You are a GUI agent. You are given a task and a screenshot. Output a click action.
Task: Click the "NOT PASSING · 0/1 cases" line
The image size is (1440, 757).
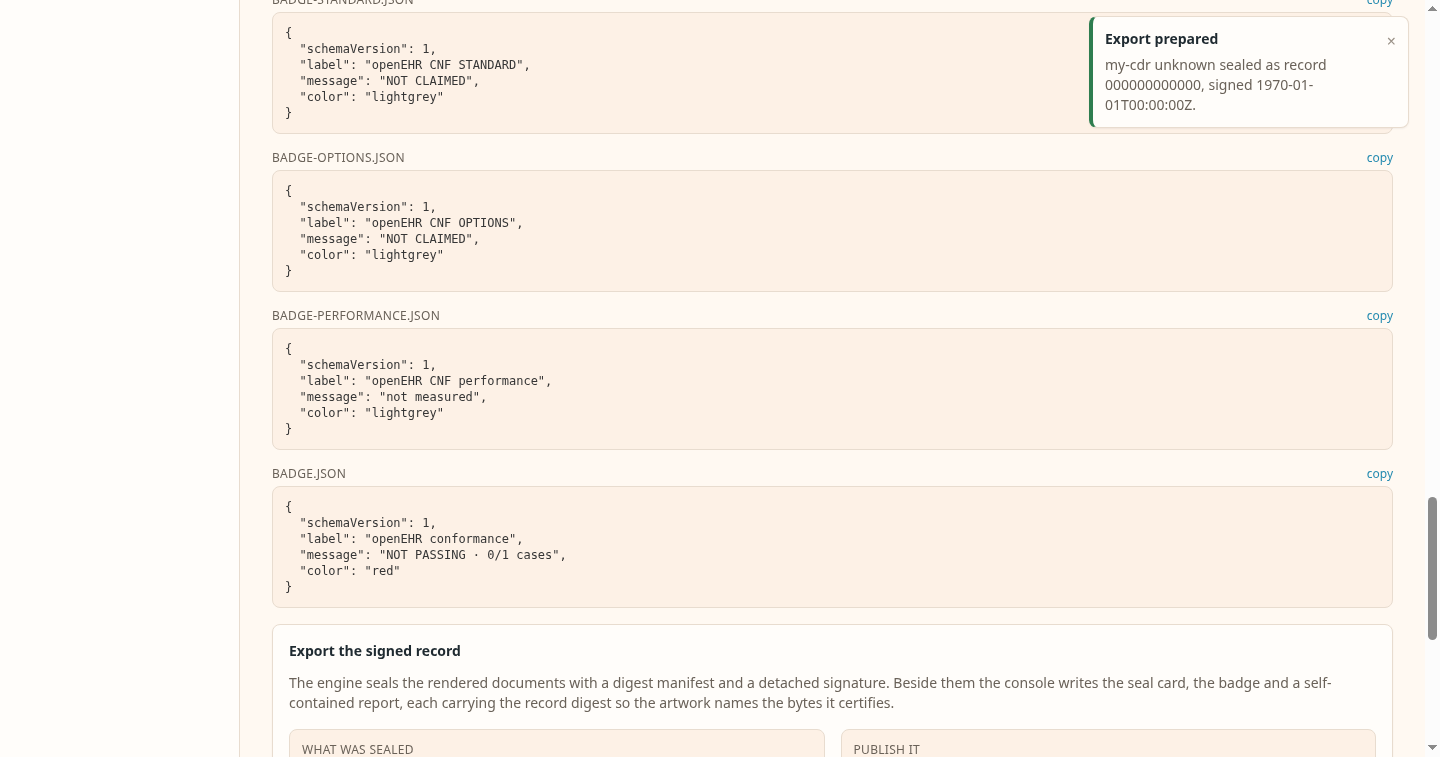pyautogui.click(x=433, y=555)
